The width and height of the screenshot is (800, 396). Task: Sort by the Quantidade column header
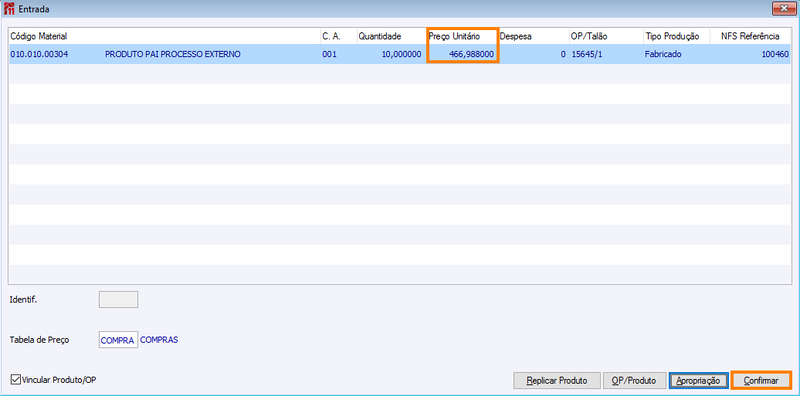pos(392,36)
